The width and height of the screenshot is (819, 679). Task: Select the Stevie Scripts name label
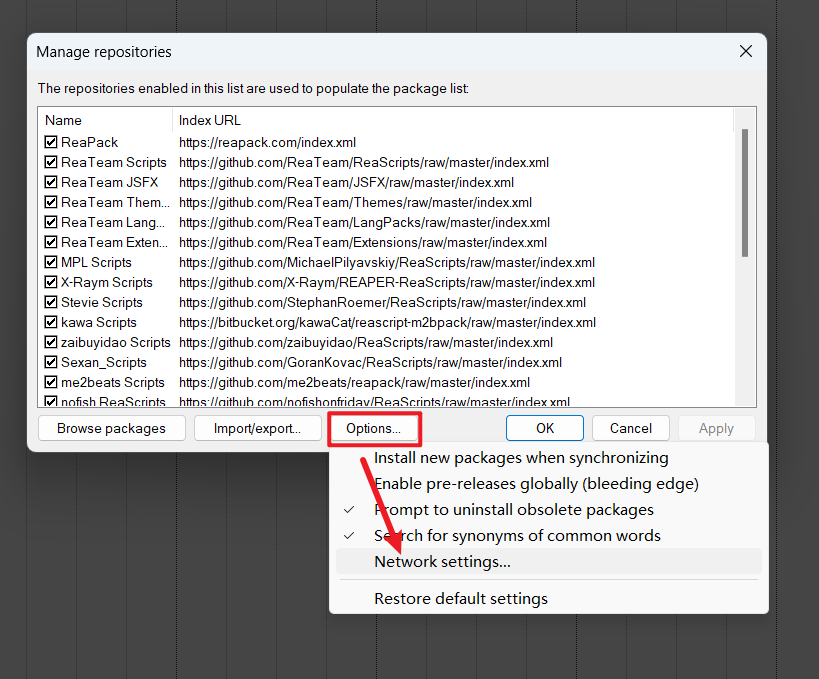(102, 302)
